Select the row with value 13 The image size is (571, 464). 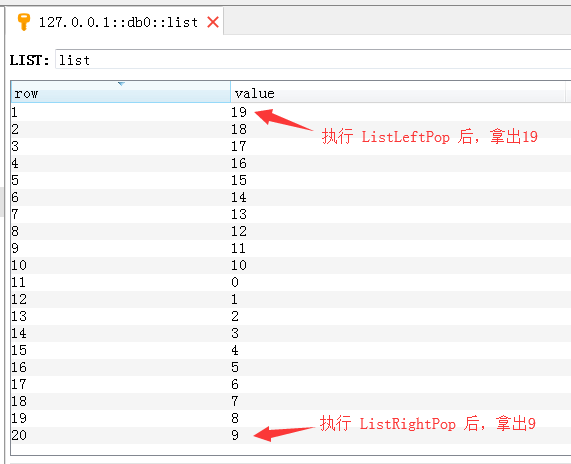tap(291, 214)
